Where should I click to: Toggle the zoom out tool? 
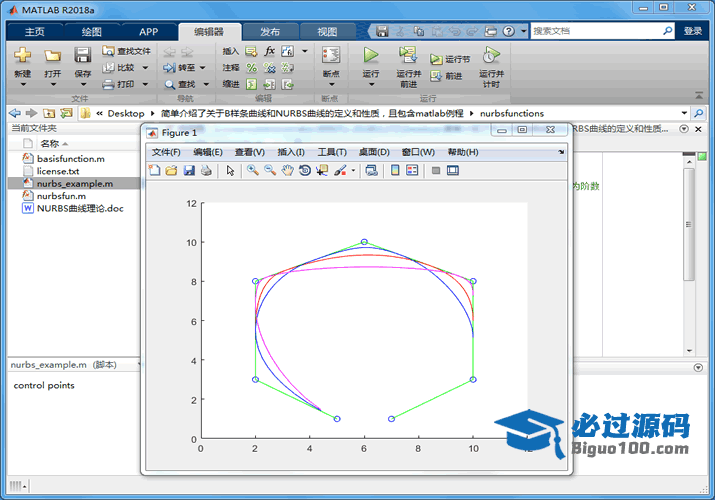pyautogui.click(x=270, y=170)
